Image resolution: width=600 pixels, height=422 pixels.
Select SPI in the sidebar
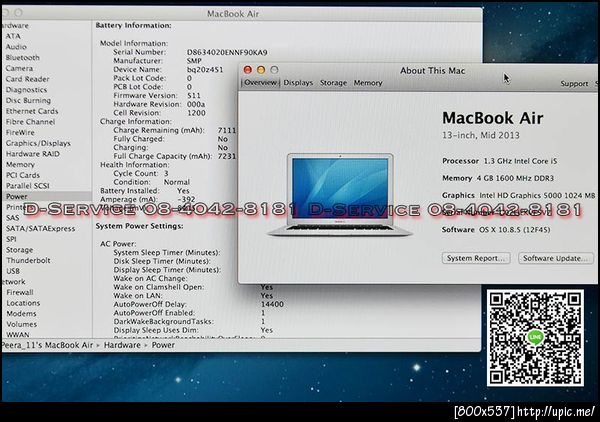click(11, 239)
